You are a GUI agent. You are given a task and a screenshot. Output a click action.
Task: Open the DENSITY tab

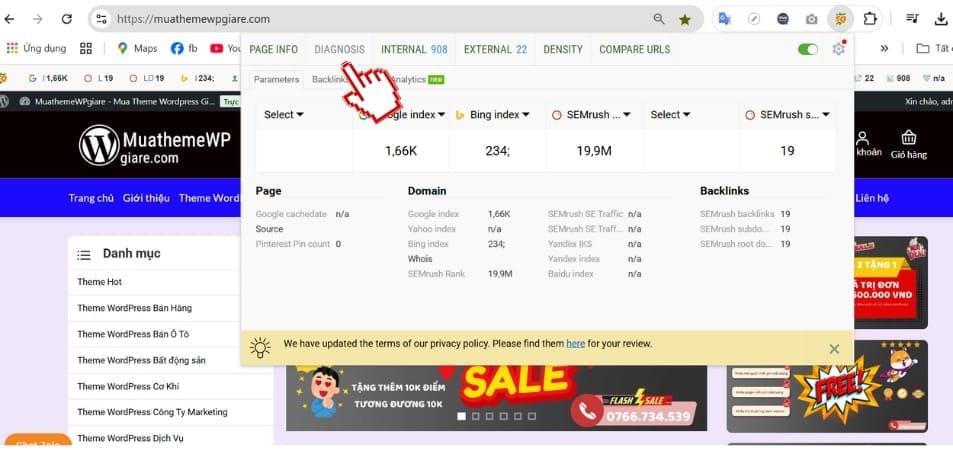pos(563,49)
